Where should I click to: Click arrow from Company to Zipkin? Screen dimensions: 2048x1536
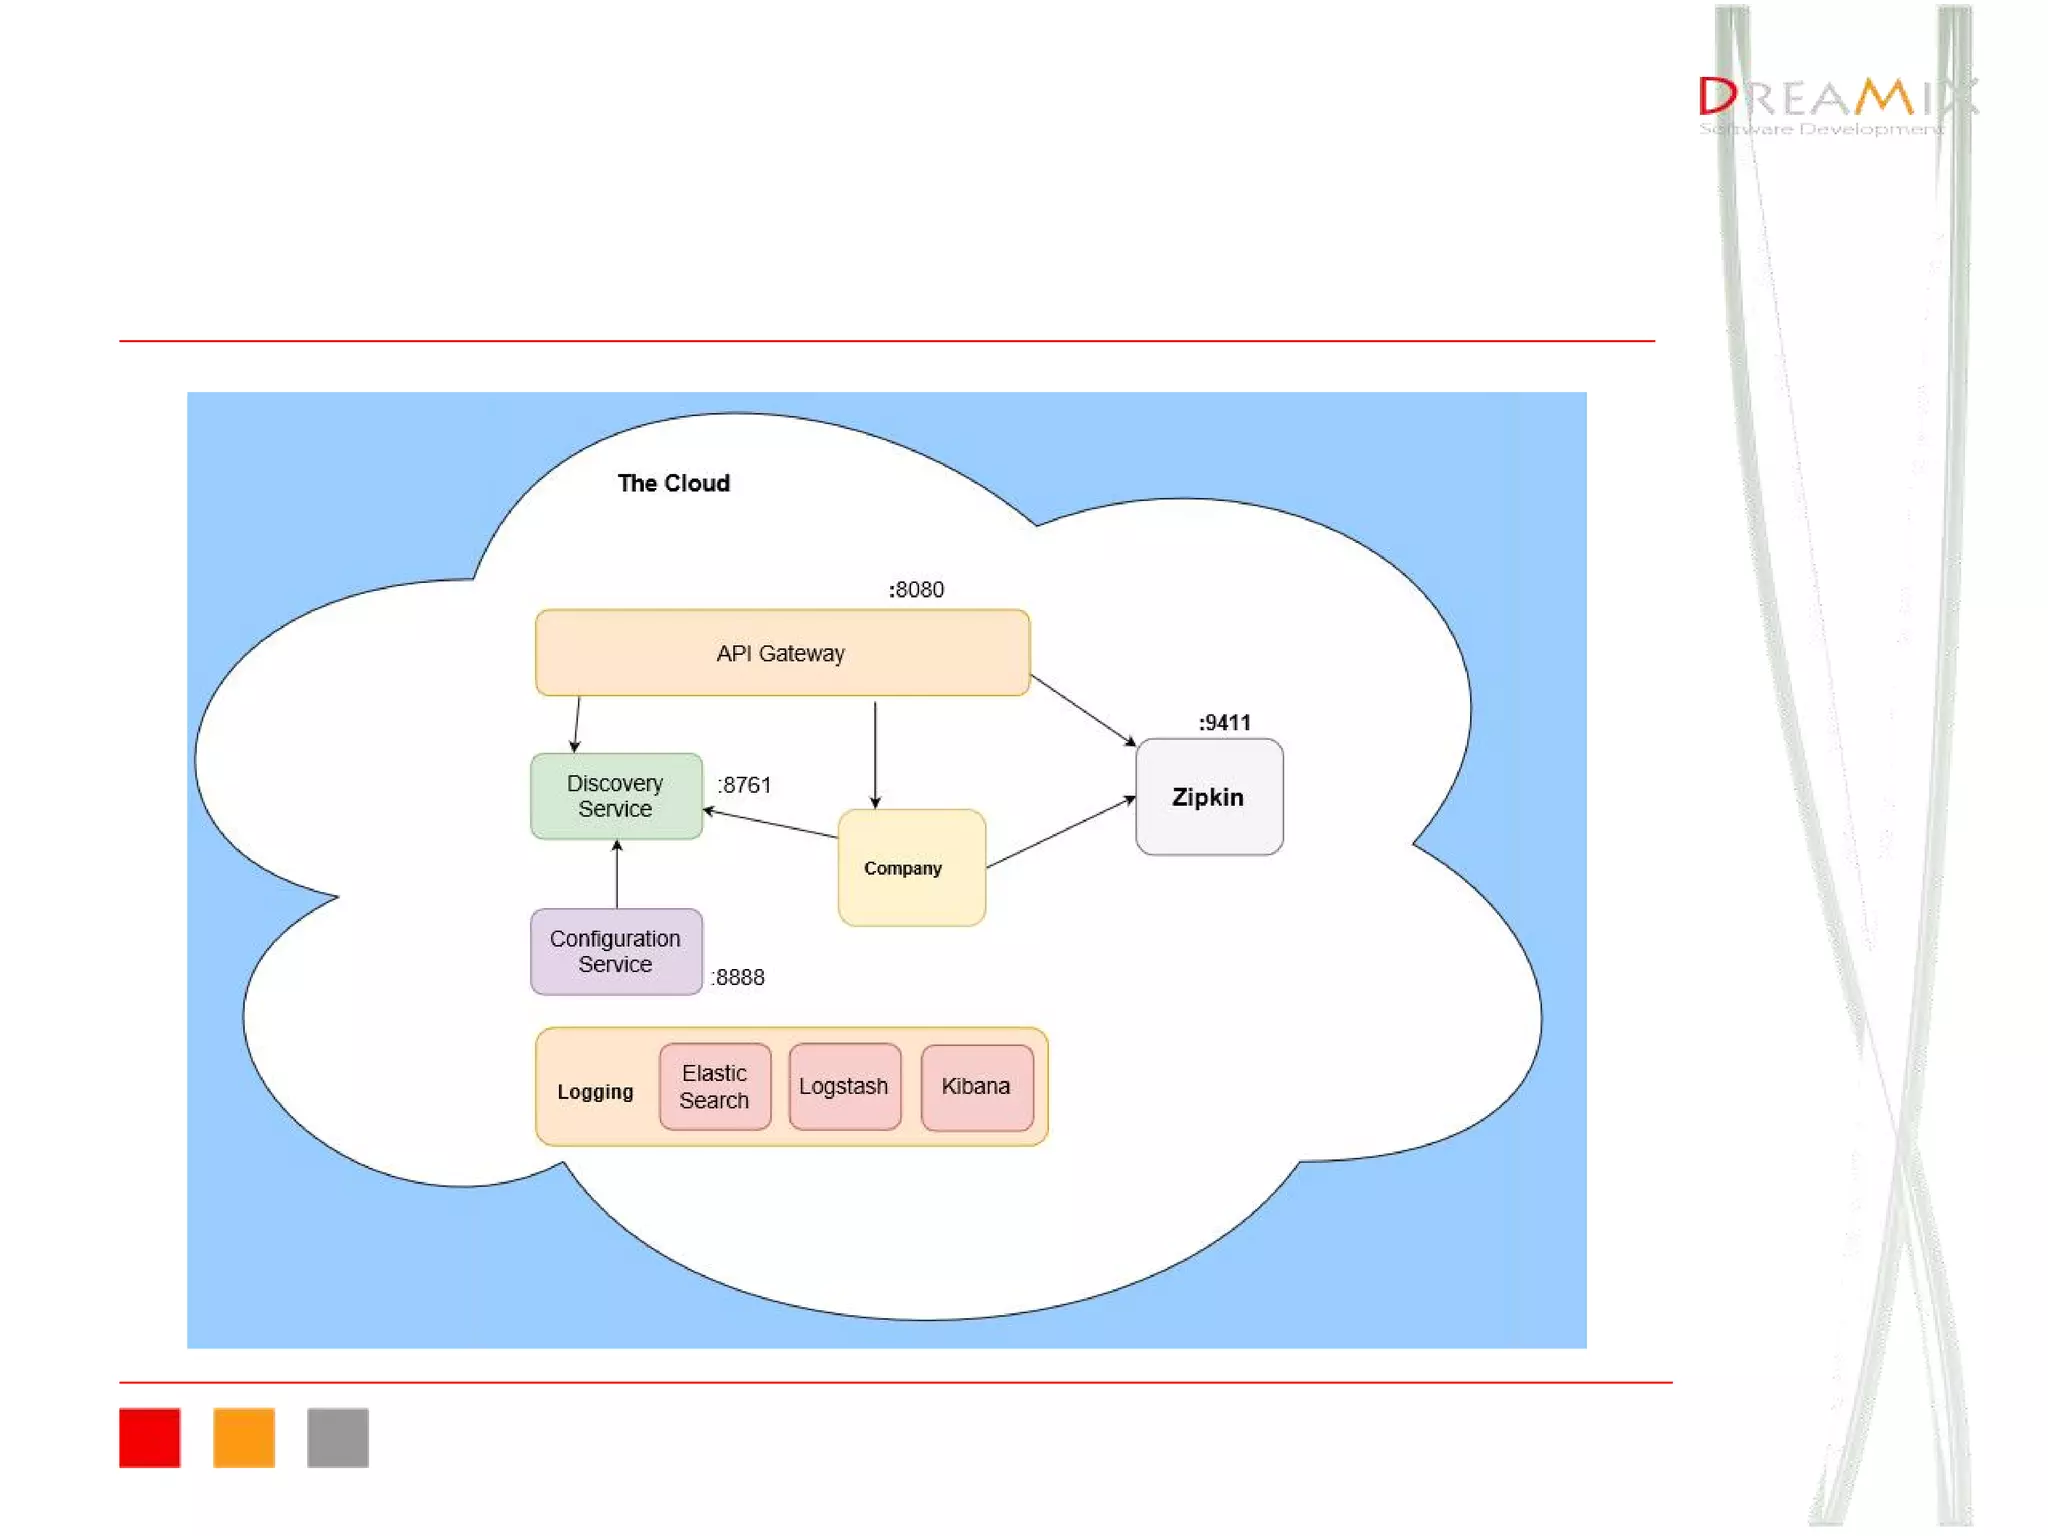[x=1060, y=833]
